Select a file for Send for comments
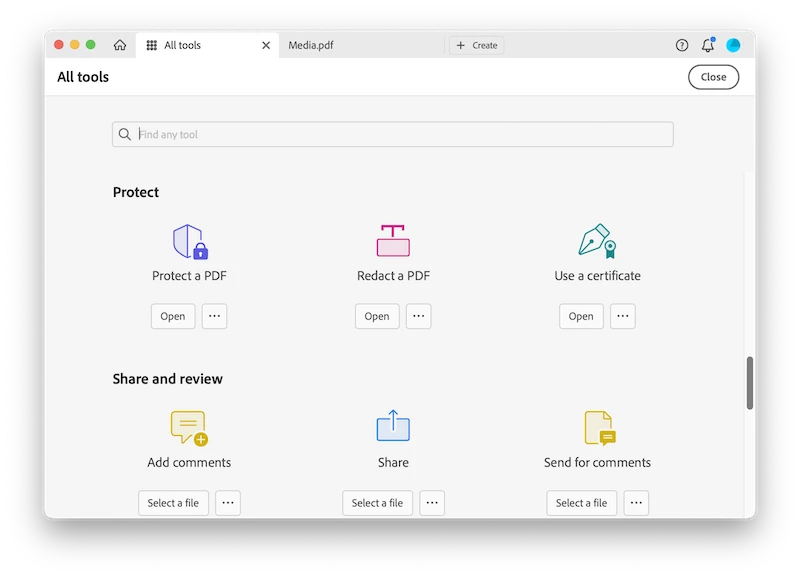The width and height of the screenshot is (800, 577). click(x=582, y=503)
